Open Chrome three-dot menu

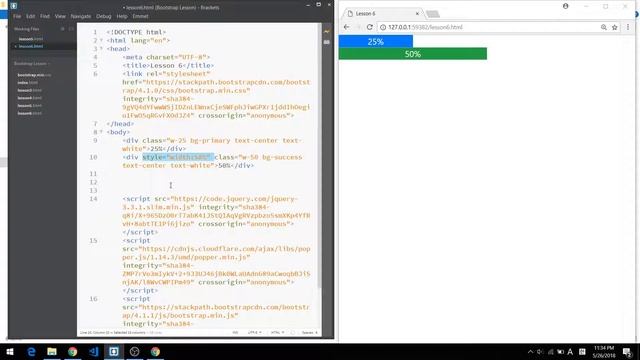[x=628, y=27]
